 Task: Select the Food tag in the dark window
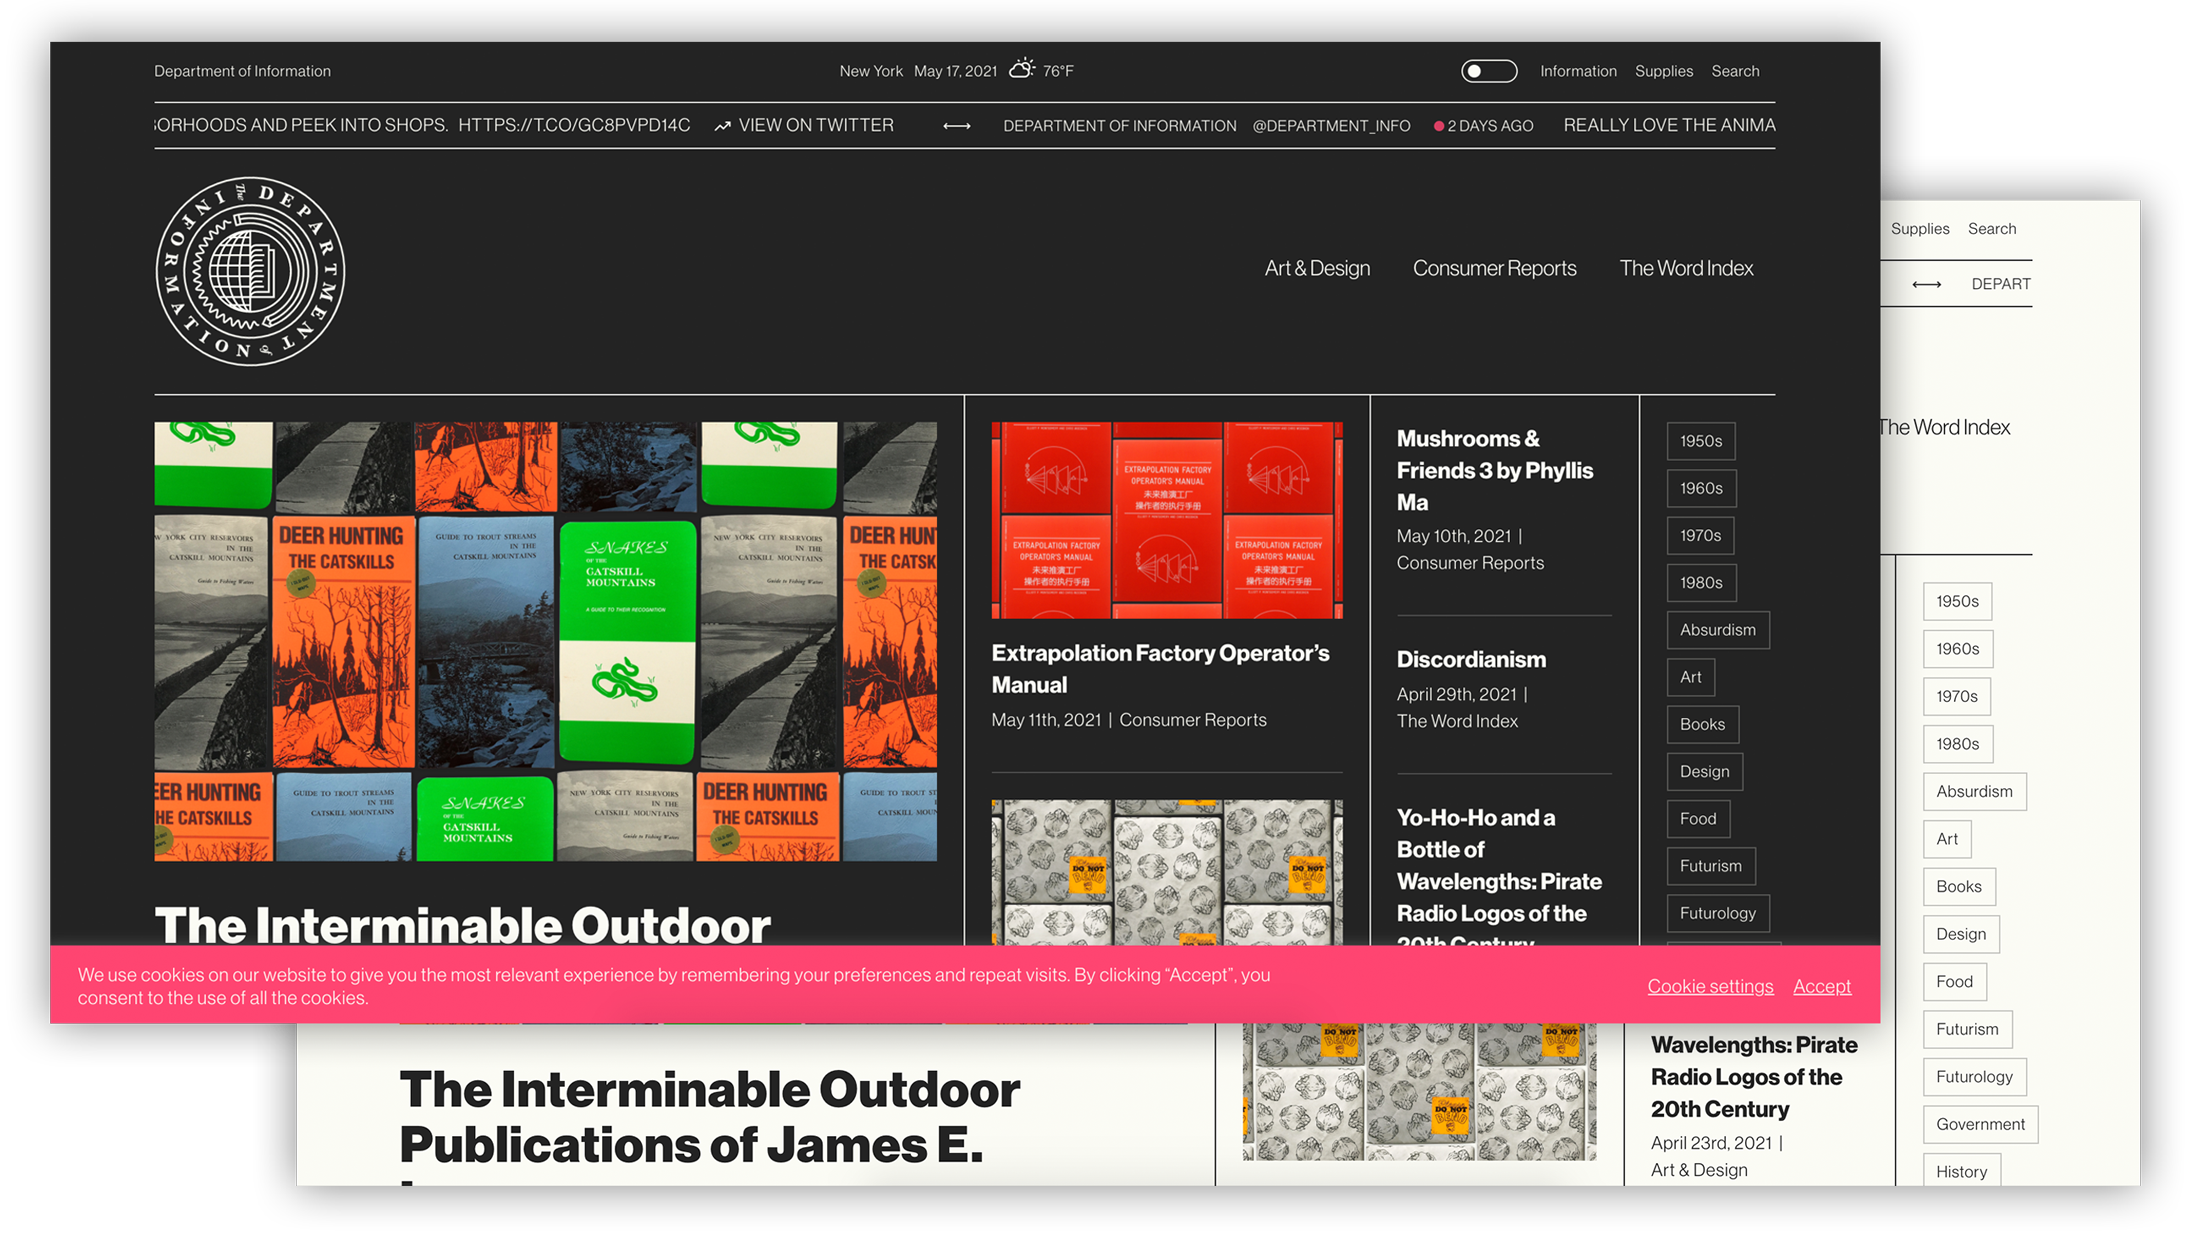pos(1698,818)
